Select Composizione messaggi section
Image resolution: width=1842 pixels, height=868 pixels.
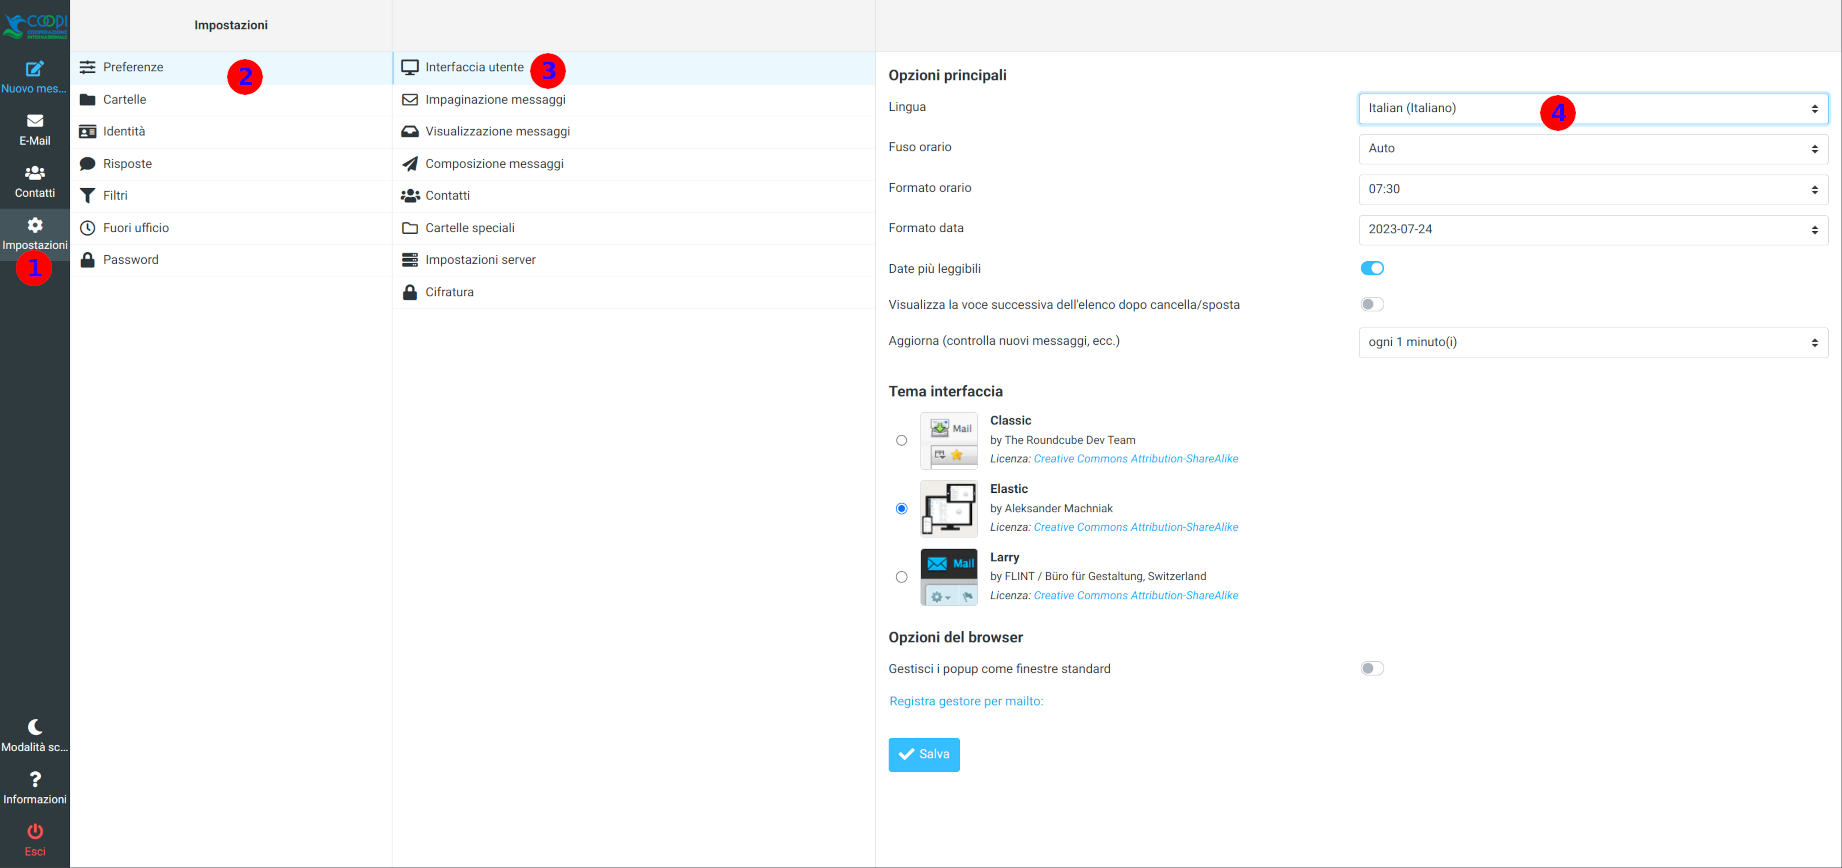pos(494,164)
